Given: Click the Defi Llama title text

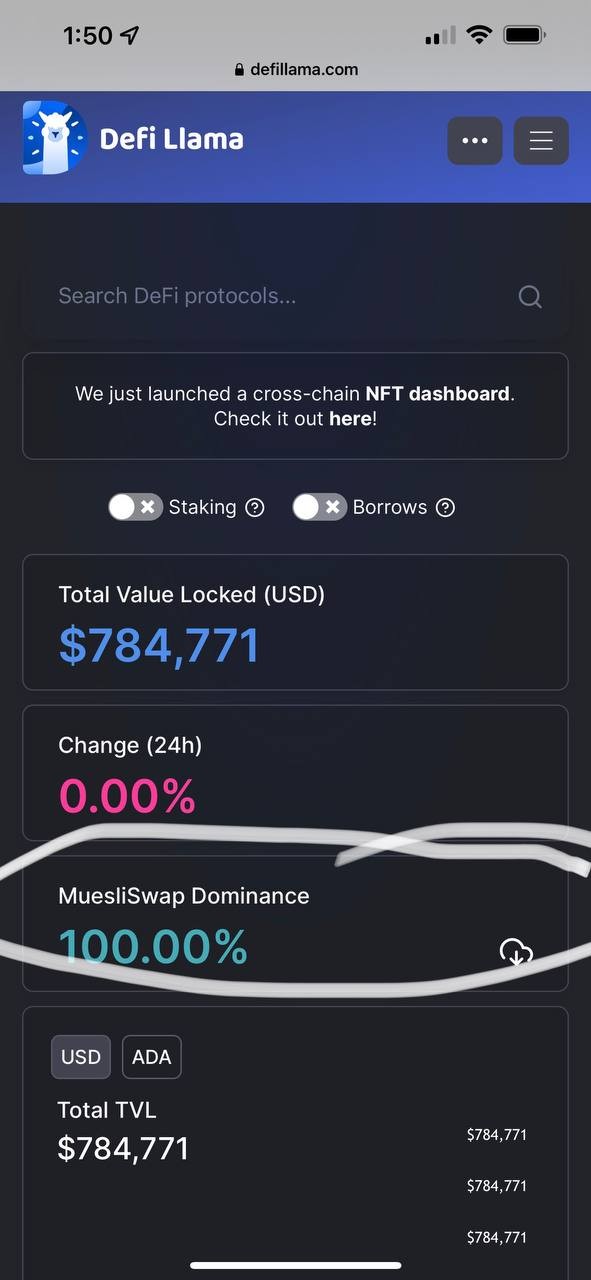Looking at the screenshot, I should 172,138.
